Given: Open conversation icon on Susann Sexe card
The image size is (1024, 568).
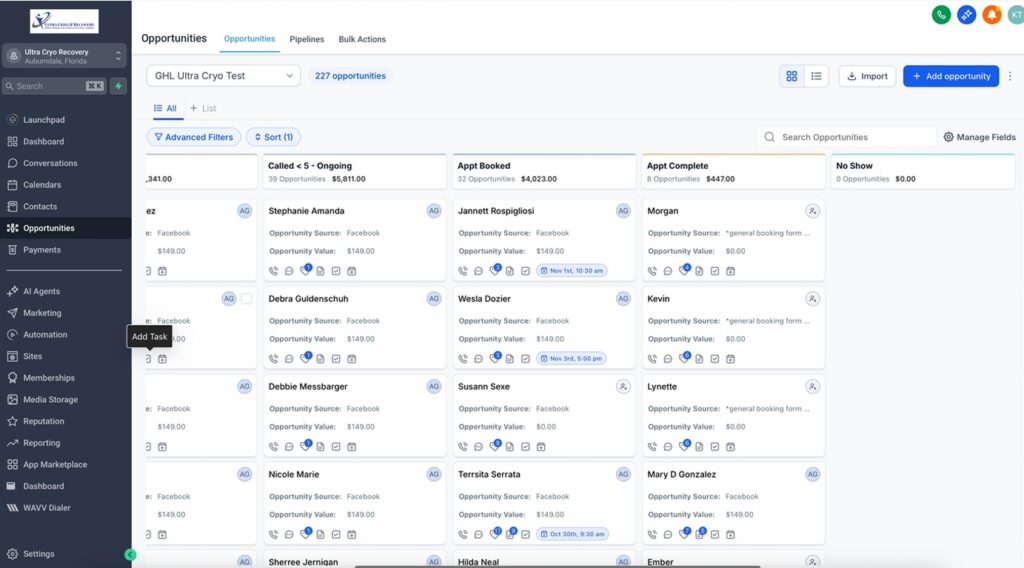Looking at the screenshot, I should (478, 447).
